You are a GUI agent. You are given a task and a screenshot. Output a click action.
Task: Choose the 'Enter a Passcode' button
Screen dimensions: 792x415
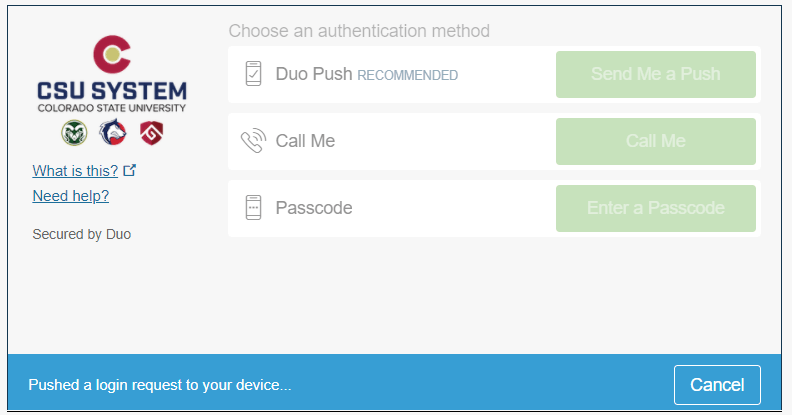point(655,208)
